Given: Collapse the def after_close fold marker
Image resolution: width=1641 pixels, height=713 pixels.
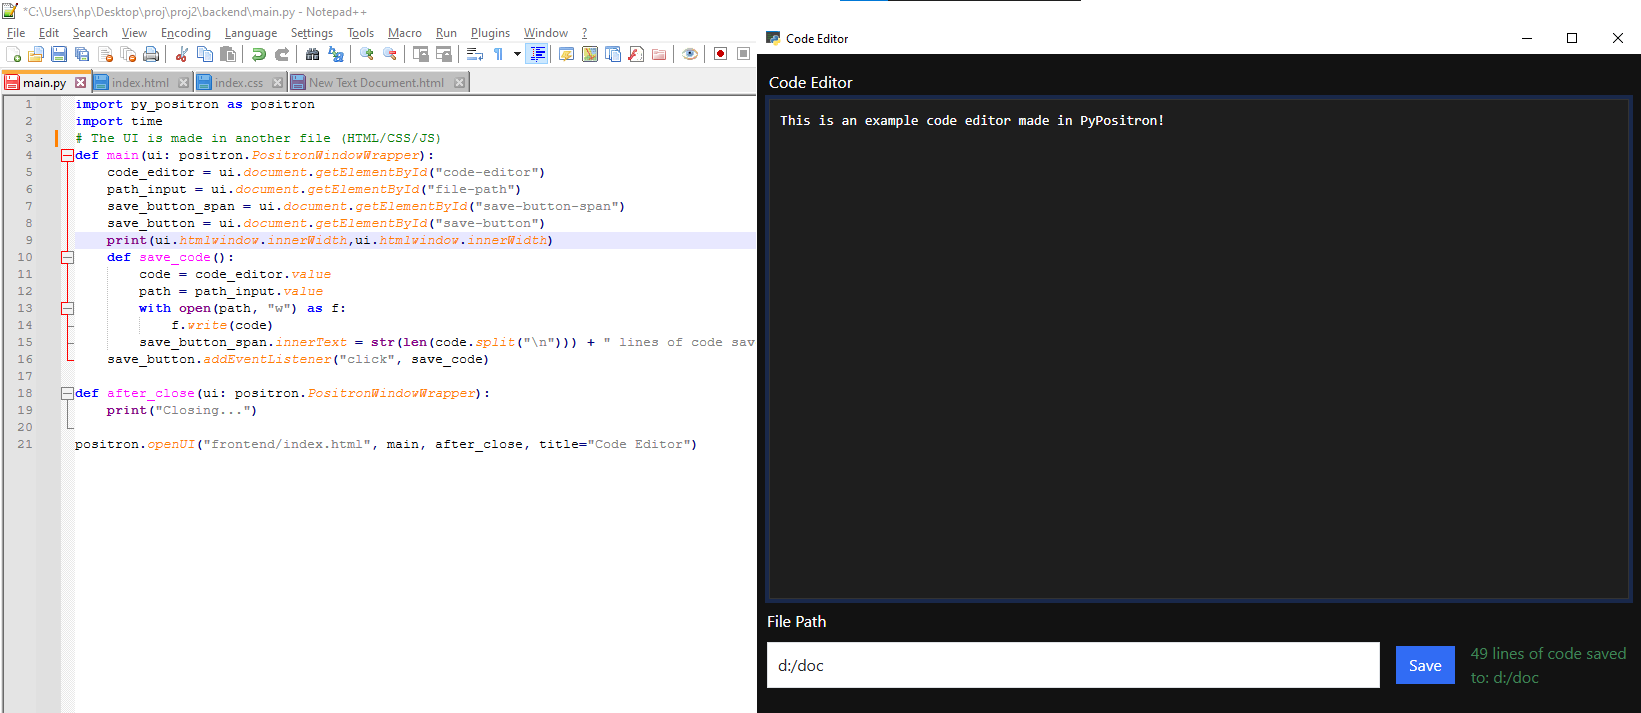Looking at the screenshot, I should [67, 393].
